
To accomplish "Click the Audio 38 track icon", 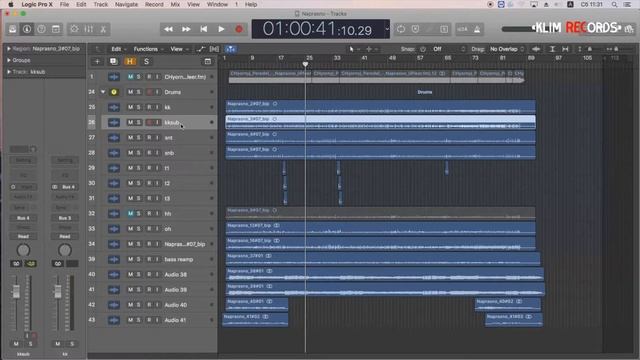I will (x=114, y=274).
